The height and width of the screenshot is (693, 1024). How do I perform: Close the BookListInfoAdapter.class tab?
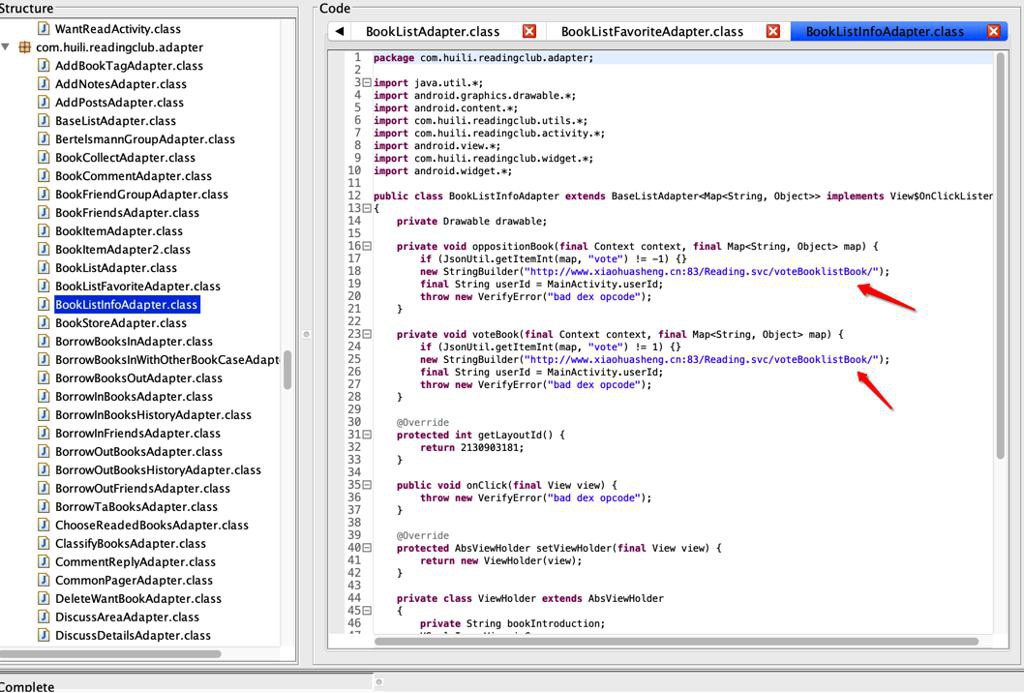[994, 31]
